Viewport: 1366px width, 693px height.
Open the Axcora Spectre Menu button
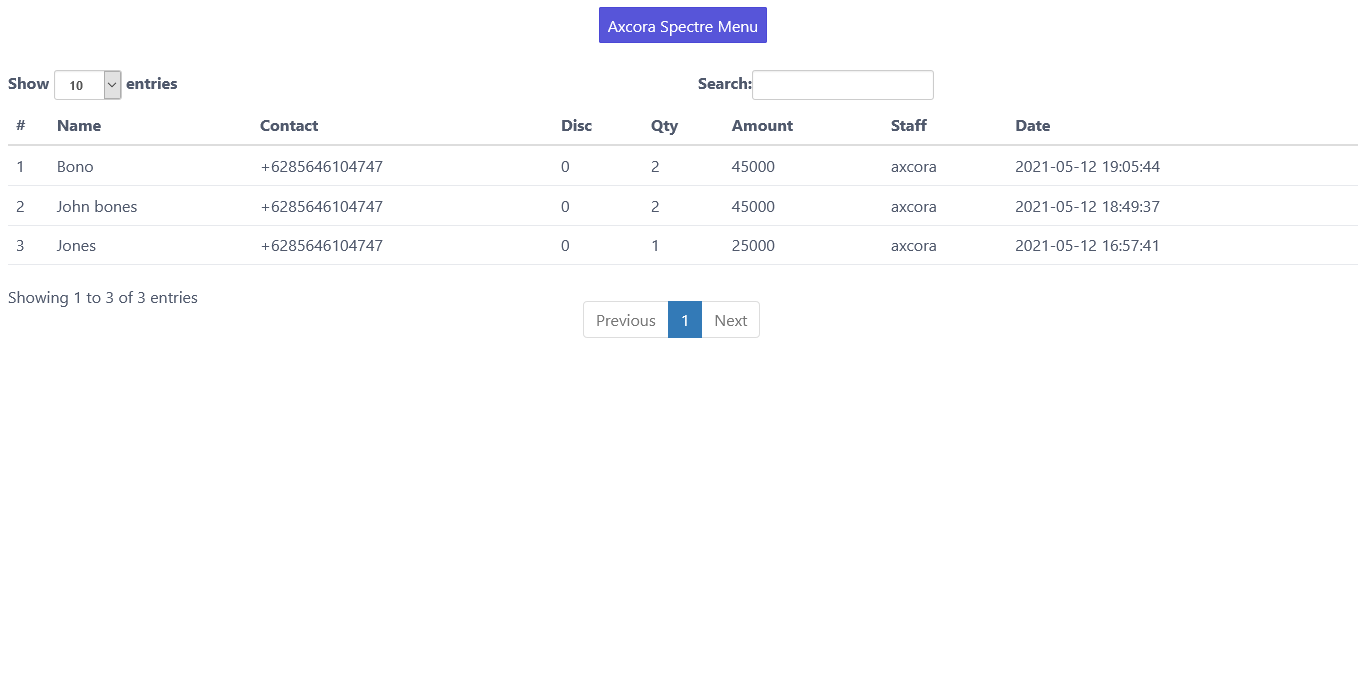coord(683,26)
